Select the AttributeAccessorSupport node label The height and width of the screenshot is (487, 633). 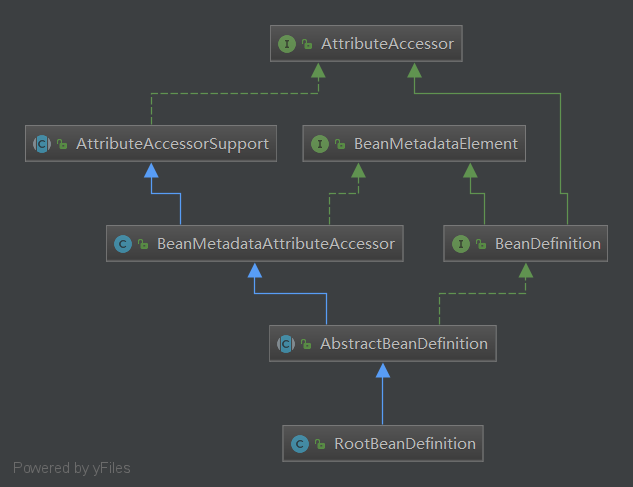coord(172,144)
